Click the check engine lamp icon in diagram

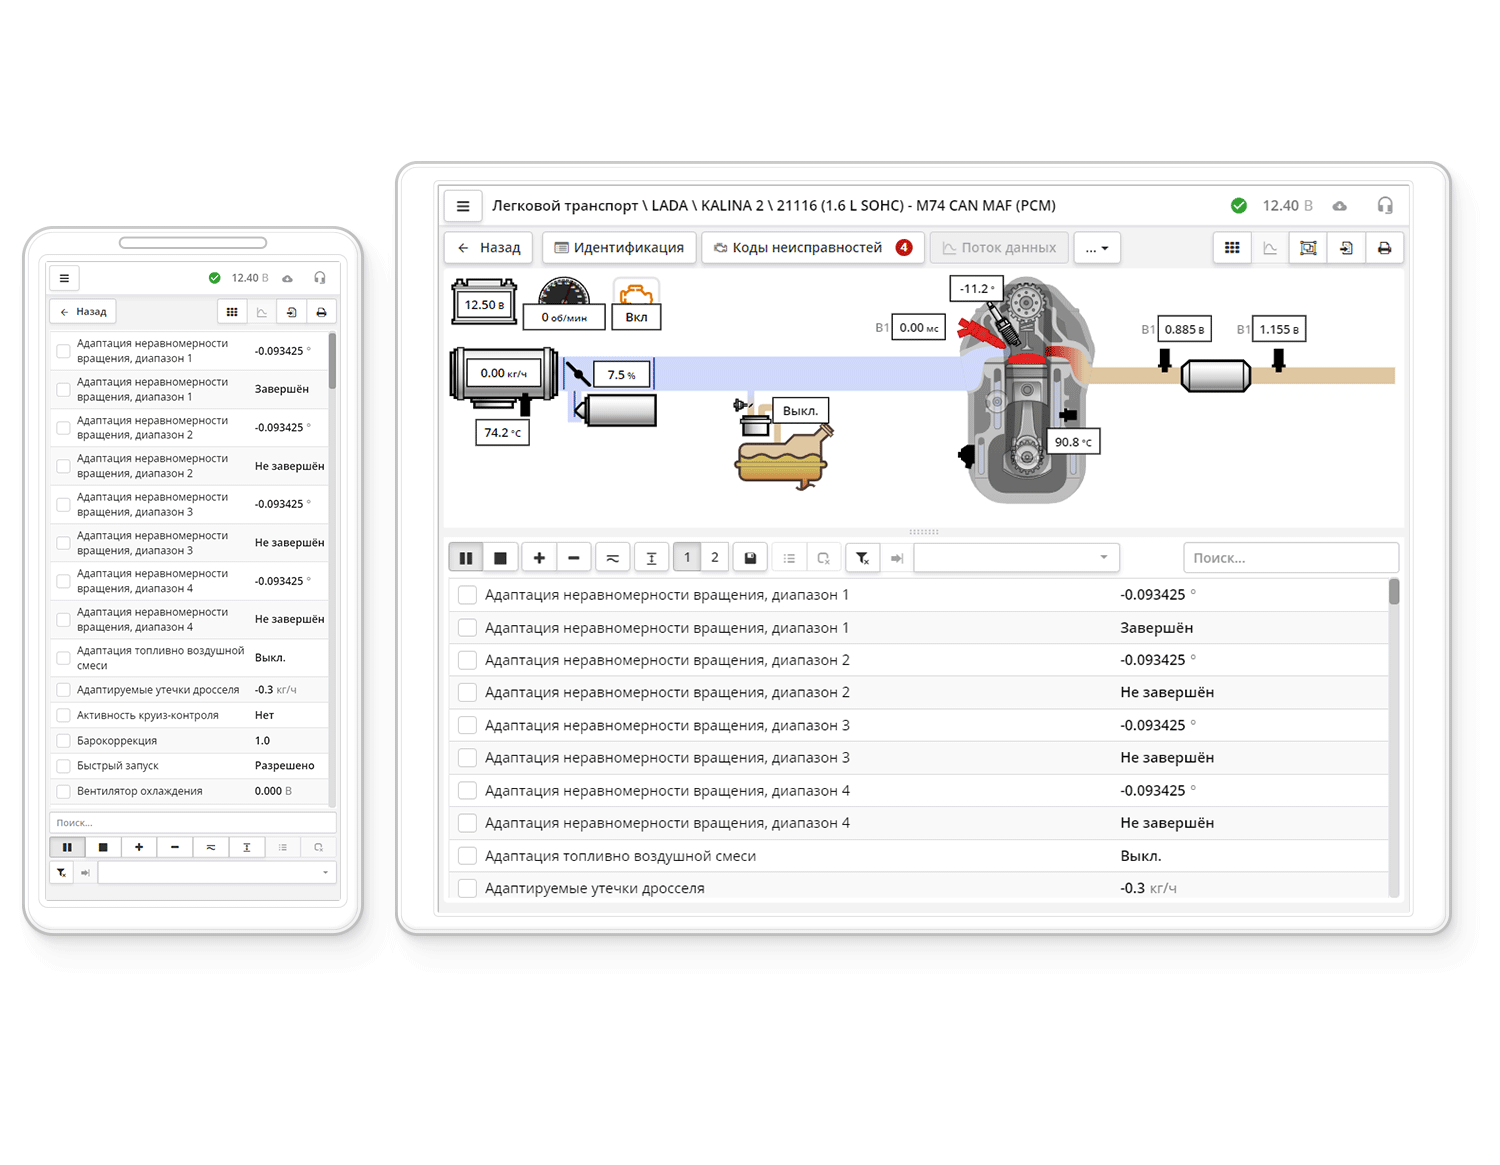click(x=636, y=296)
